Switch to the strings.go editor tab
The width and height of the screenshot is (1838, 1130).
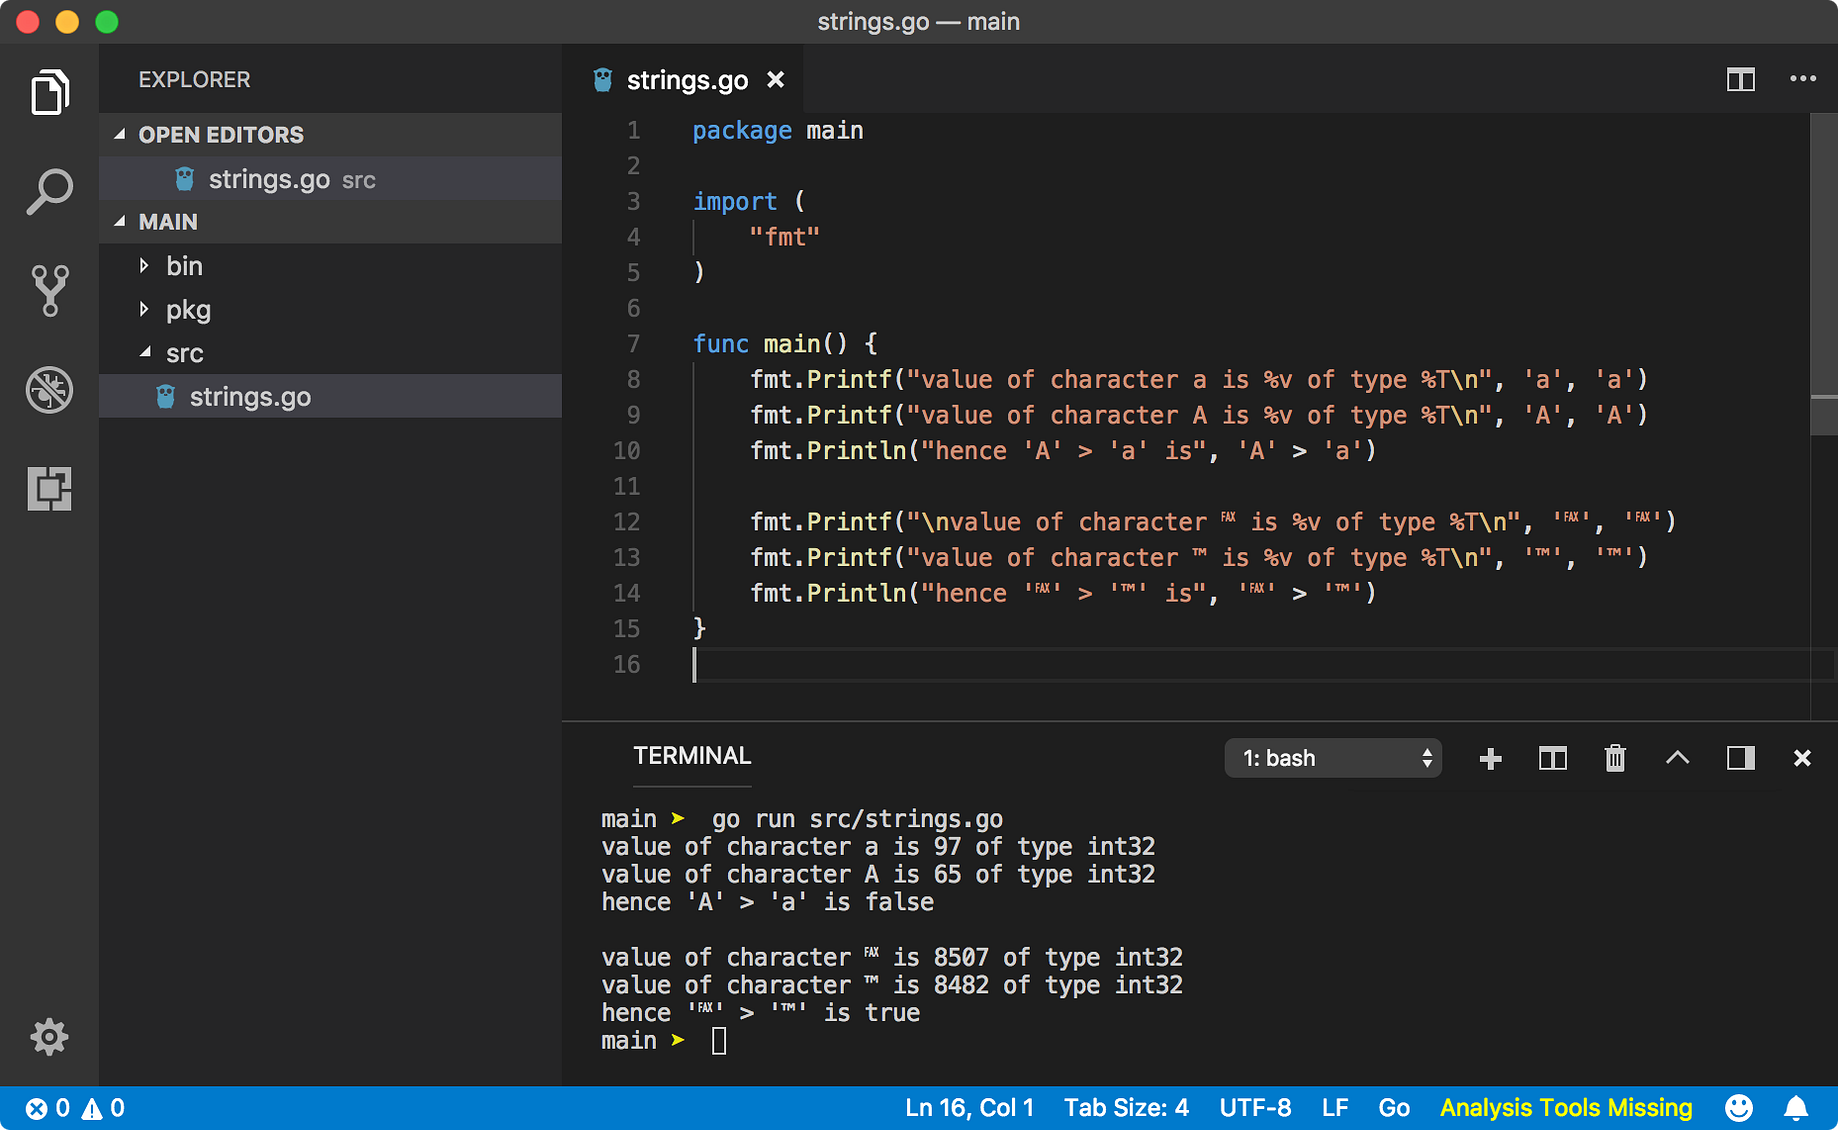[686, 79]
